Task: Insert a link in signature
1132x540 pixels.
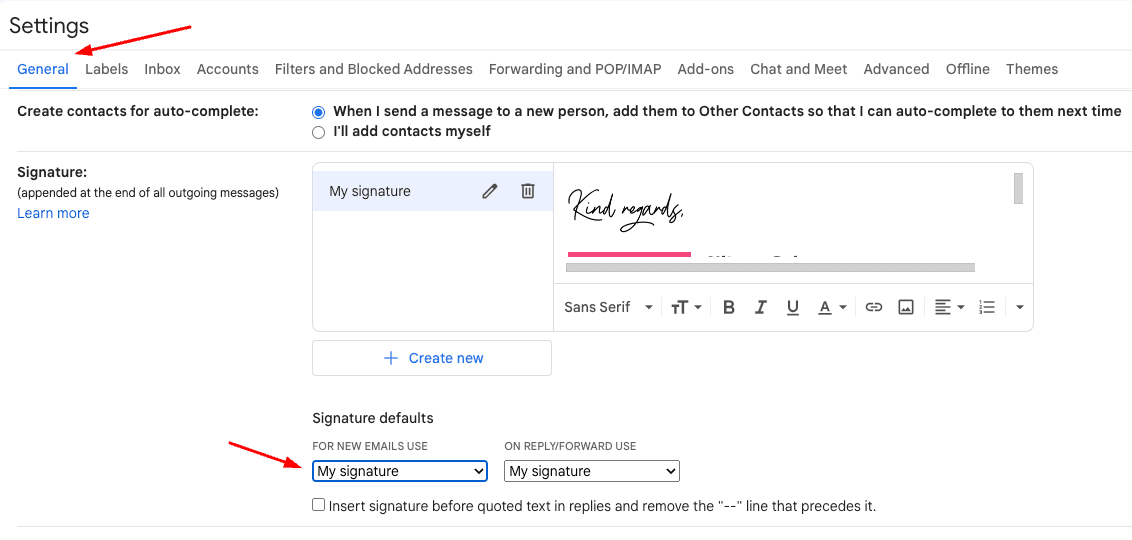Action: coord(874,307)
